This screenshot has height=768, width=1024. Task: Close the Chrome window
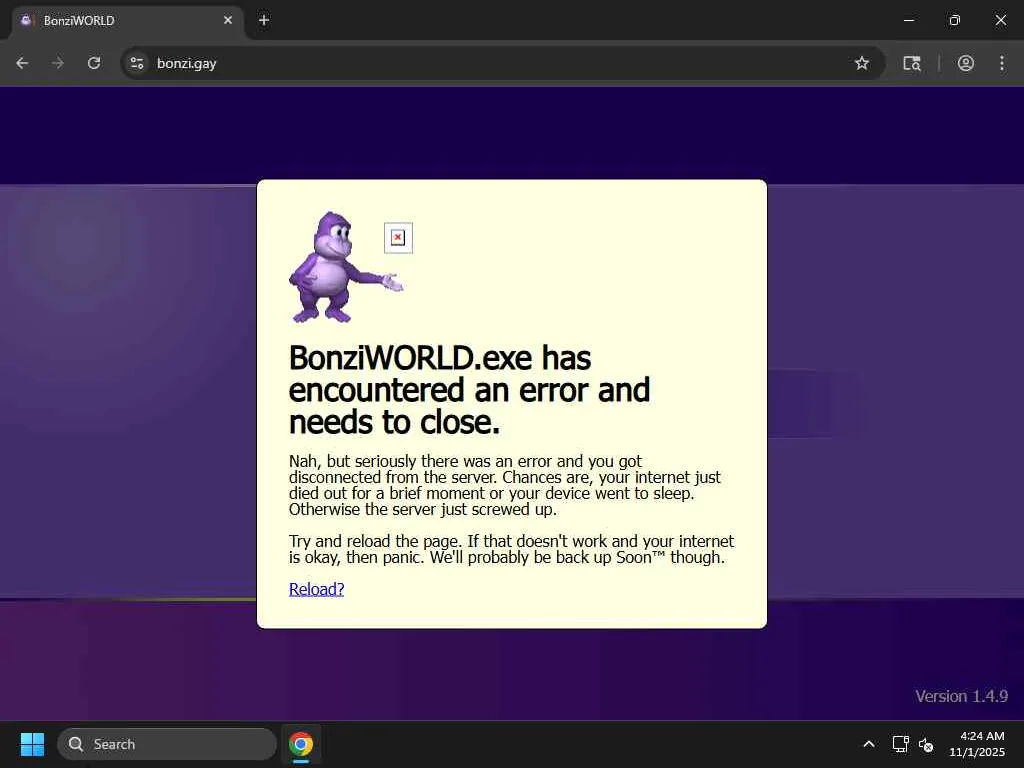pyautogui.click(x=1000, y=20)
